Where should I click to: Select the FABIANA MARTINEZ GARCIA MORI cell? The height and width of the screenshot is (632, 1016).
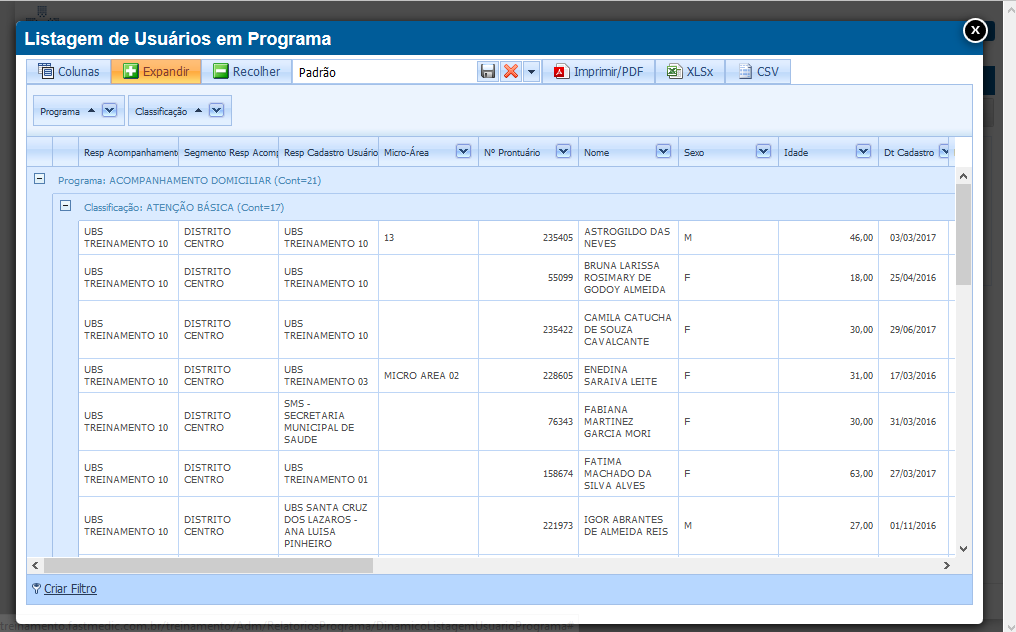pos(628,421)
